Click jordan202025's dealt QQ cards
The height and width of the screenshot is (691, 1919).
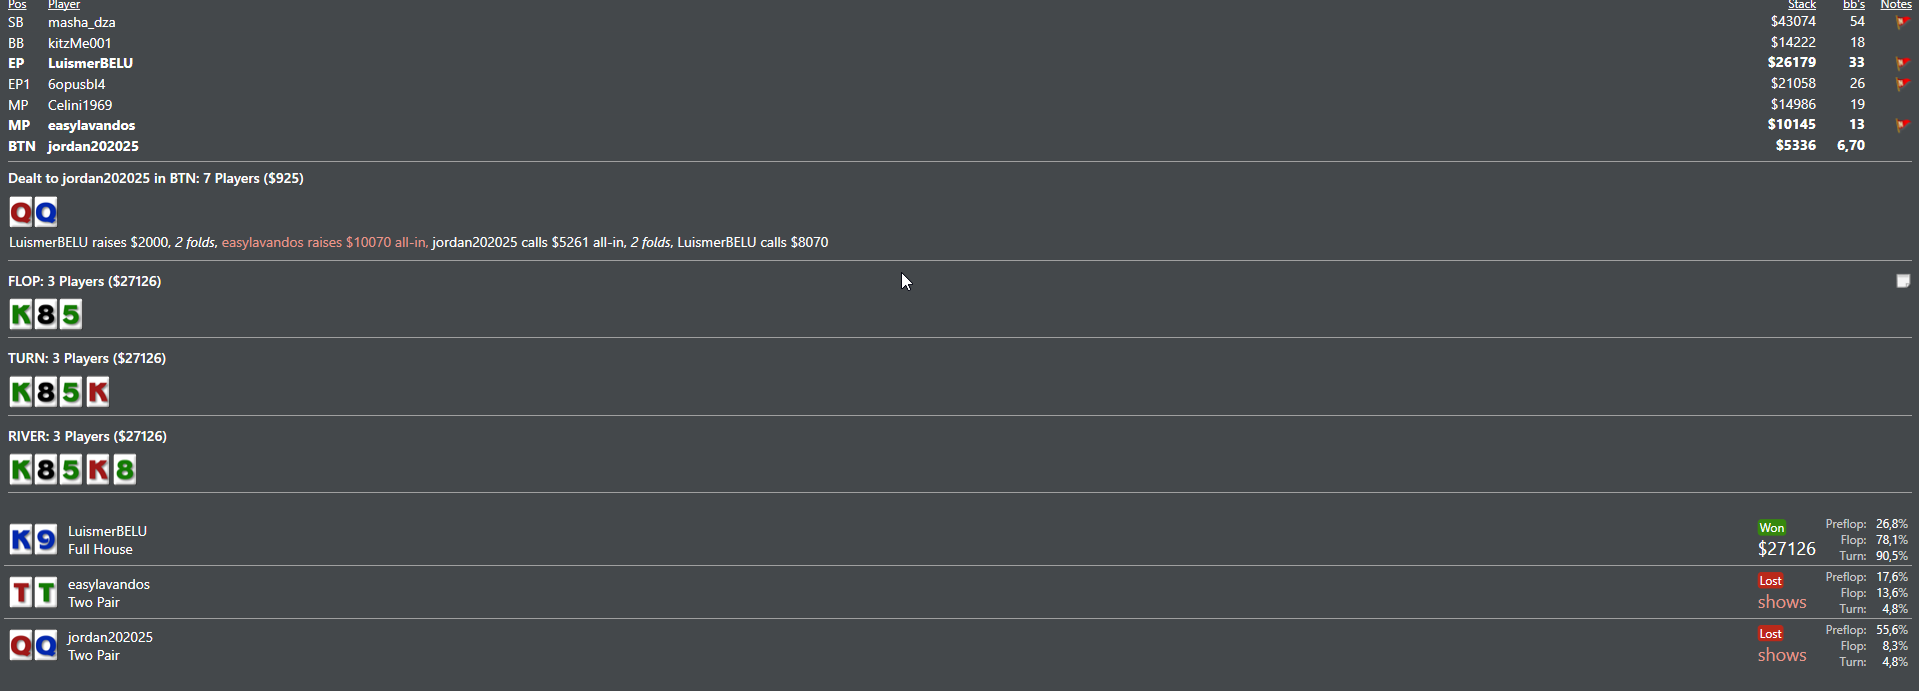[33, 212]
